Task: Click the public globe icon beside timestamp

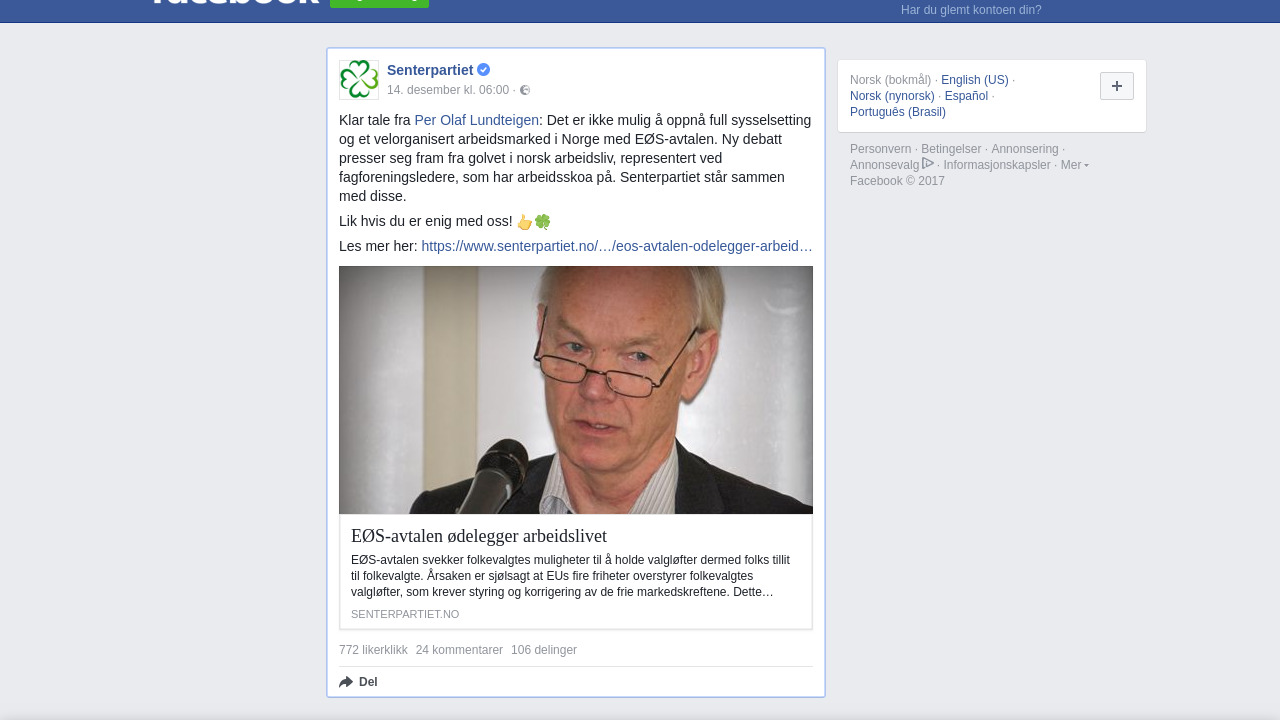Action: [x=525, y=90]
